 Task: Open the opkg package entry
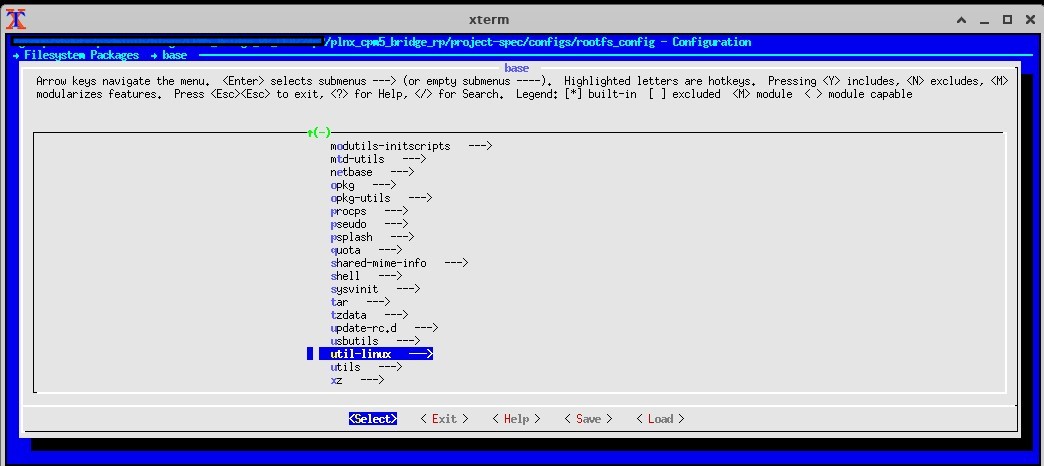pyautogui.click(x=362, y=185)
